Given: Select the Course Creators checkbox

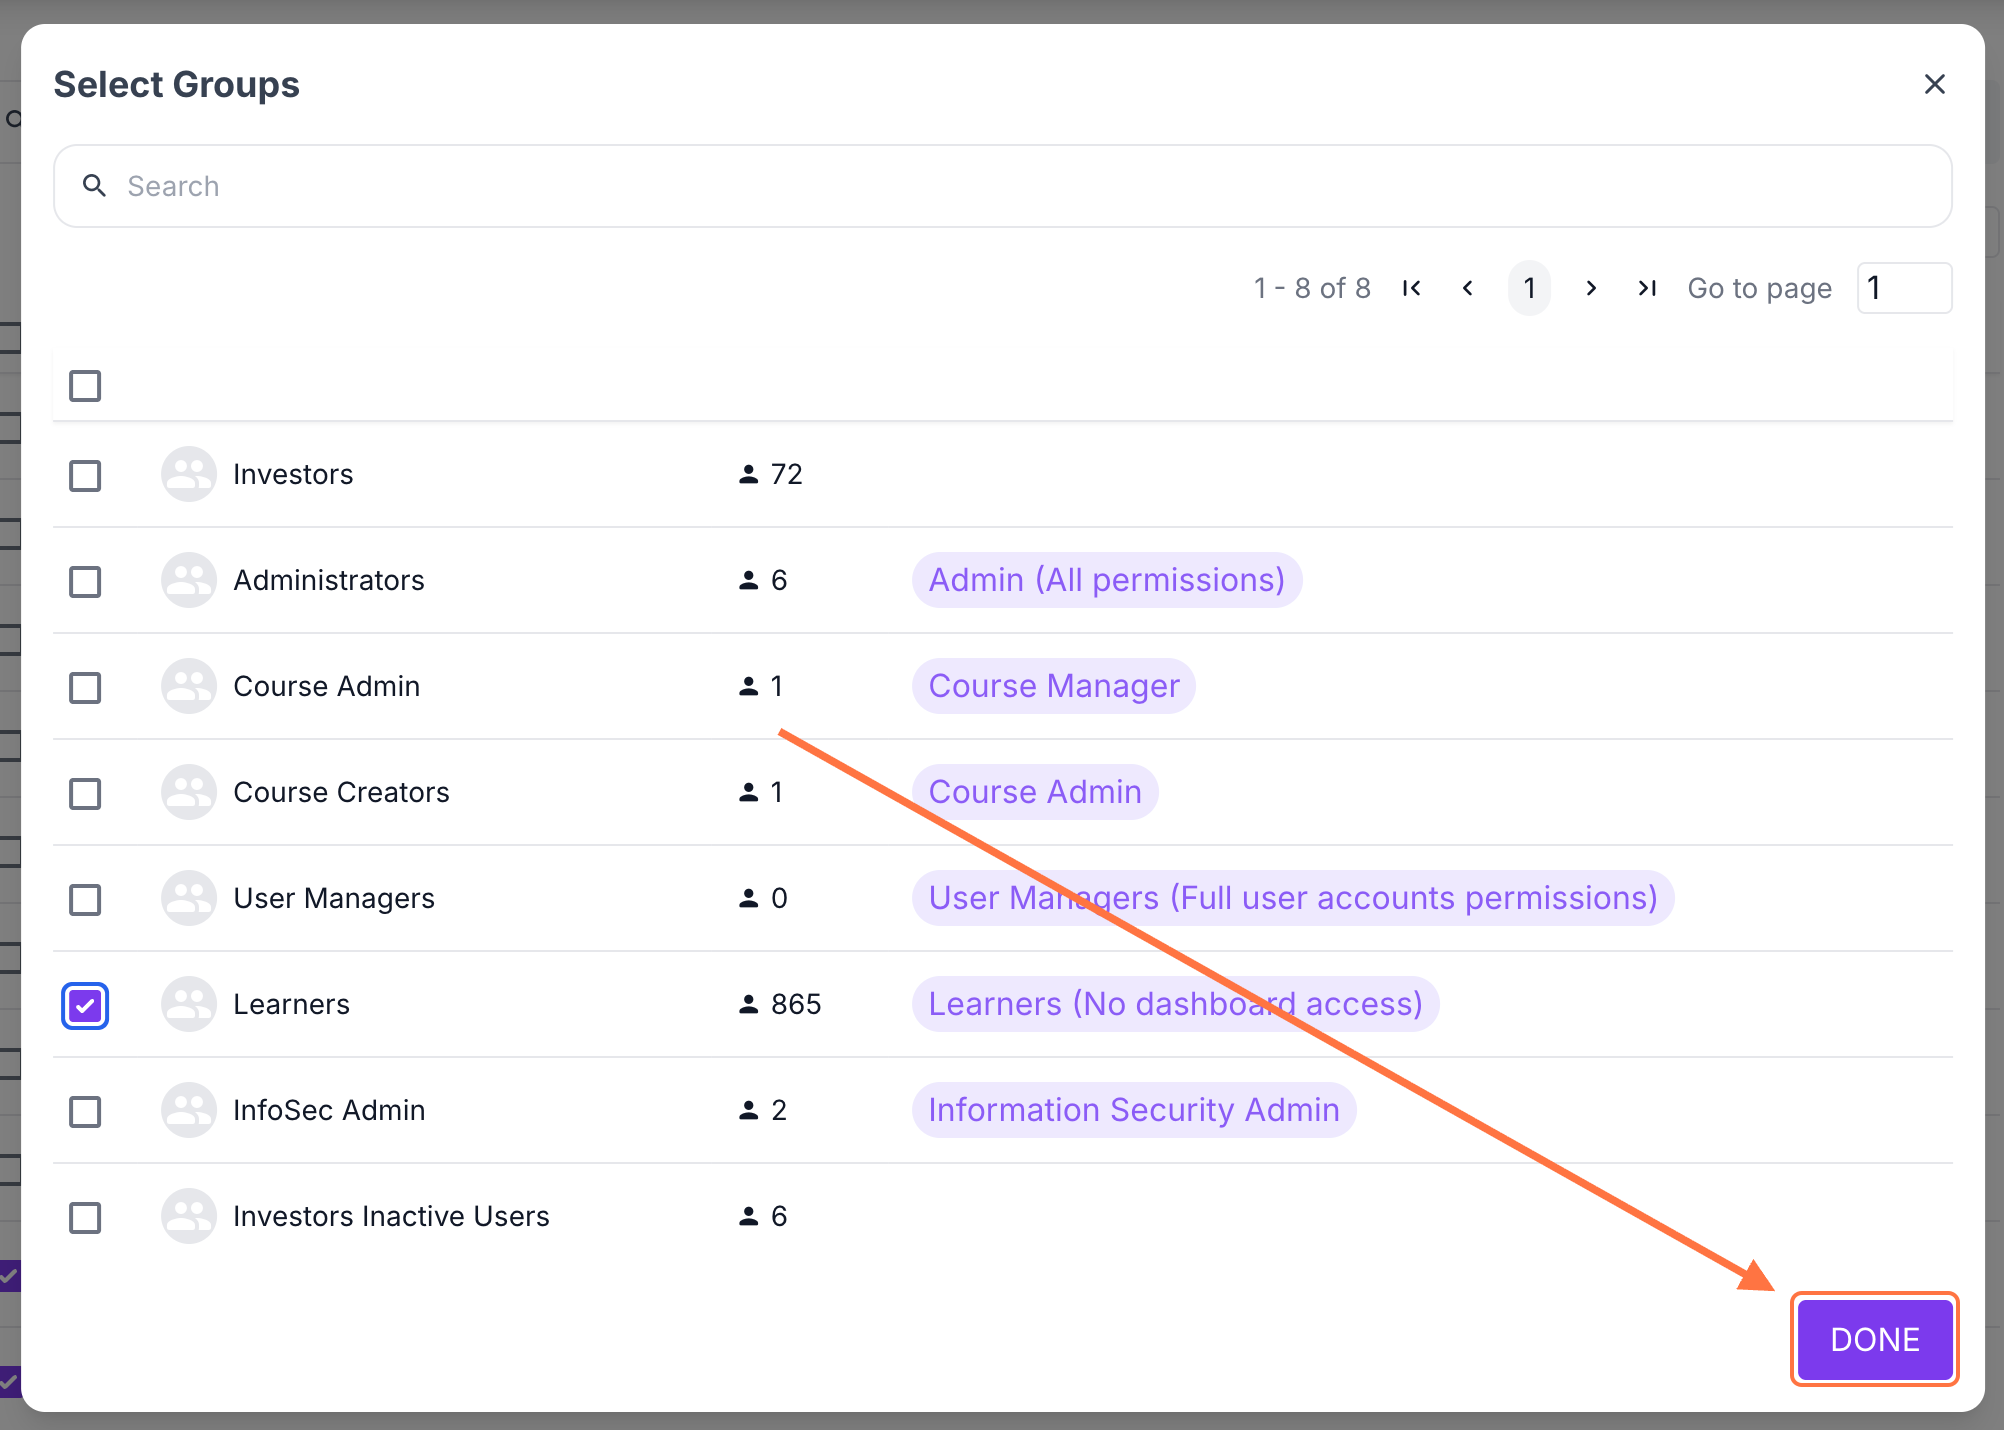Looking at the screenshot, I should click(85, 793).
